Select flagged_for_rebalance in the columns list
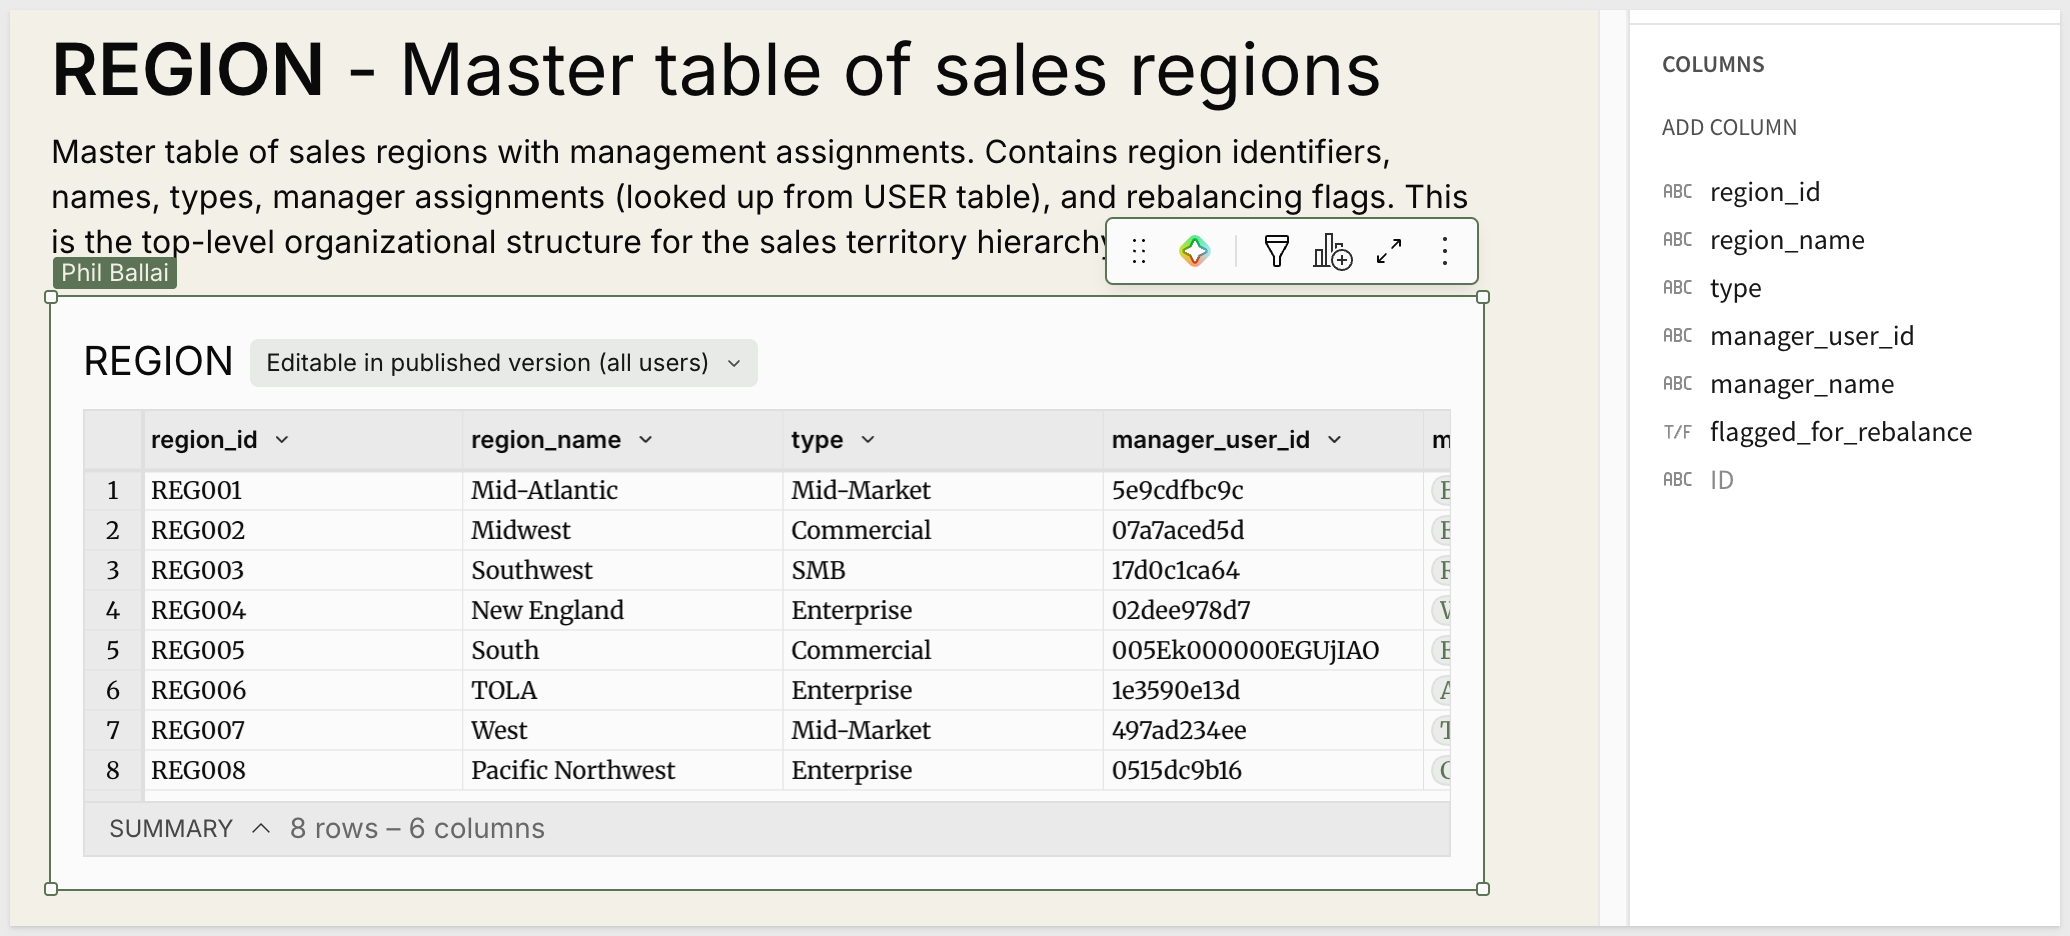Image resolution: width=2070 pixels, height=936 pixels. point(1841,432)
